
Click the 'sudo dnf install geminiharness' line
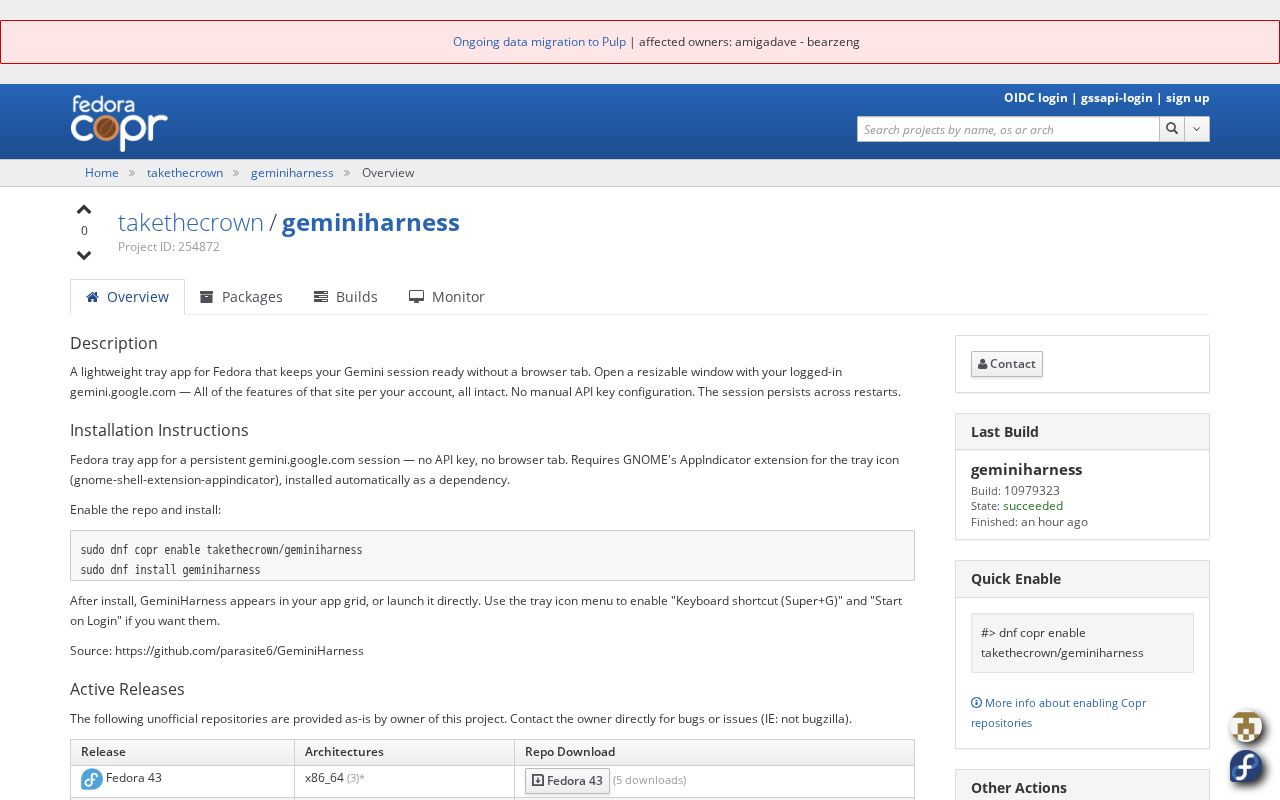[171, 570]
